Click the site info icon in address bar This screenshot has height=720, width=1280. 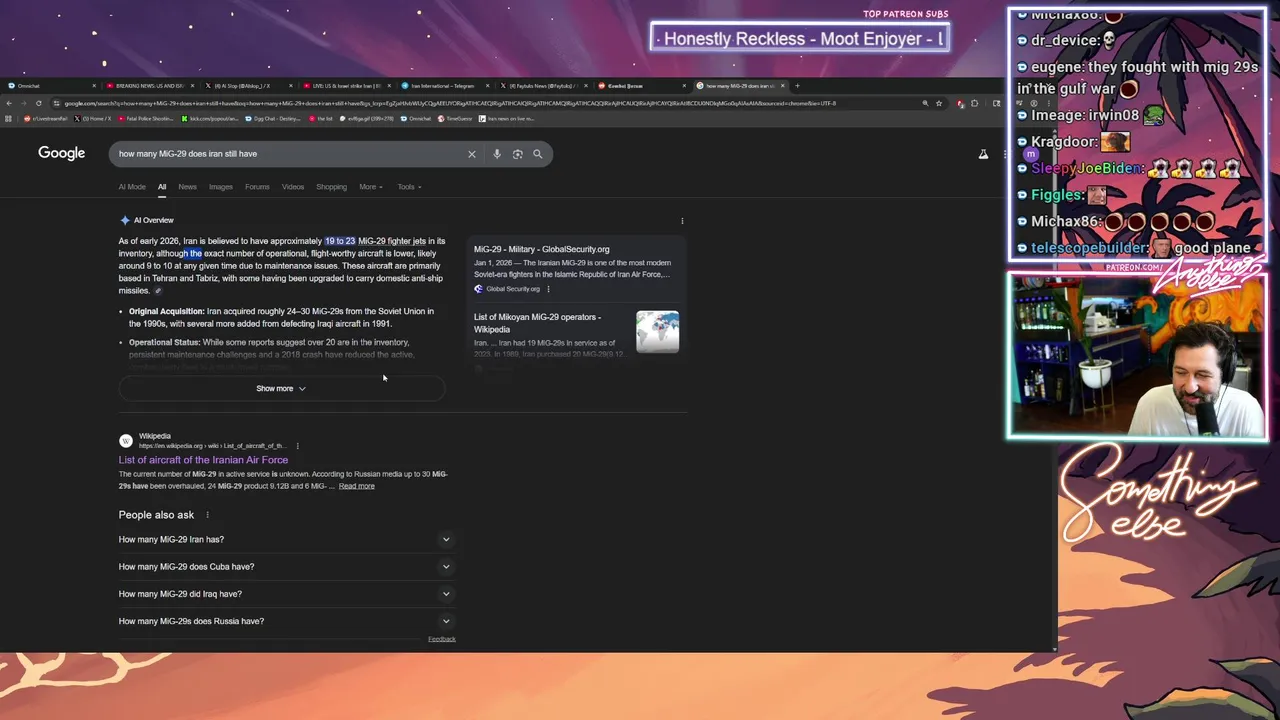pyautogui.click(x=56, y=103)
